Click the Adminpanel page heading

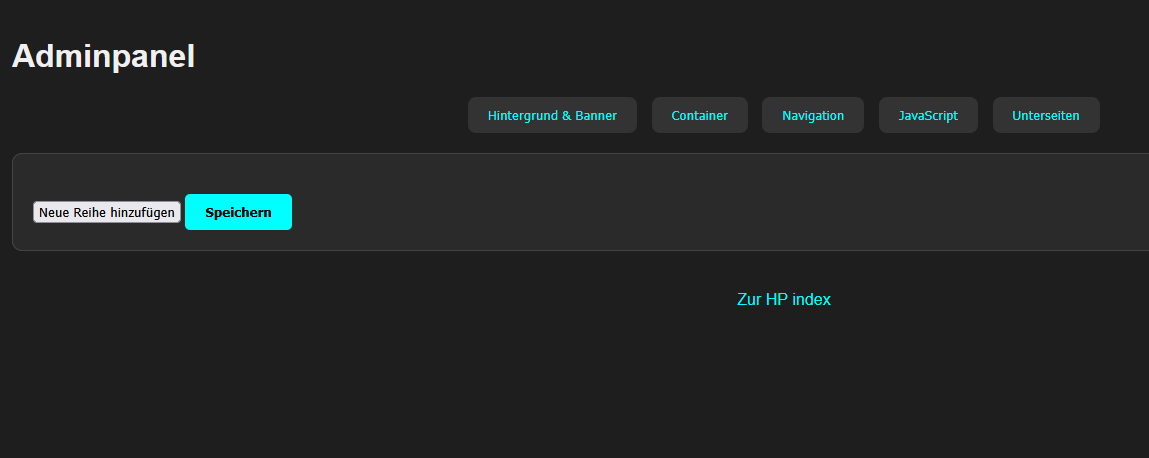tap(103, 57)
